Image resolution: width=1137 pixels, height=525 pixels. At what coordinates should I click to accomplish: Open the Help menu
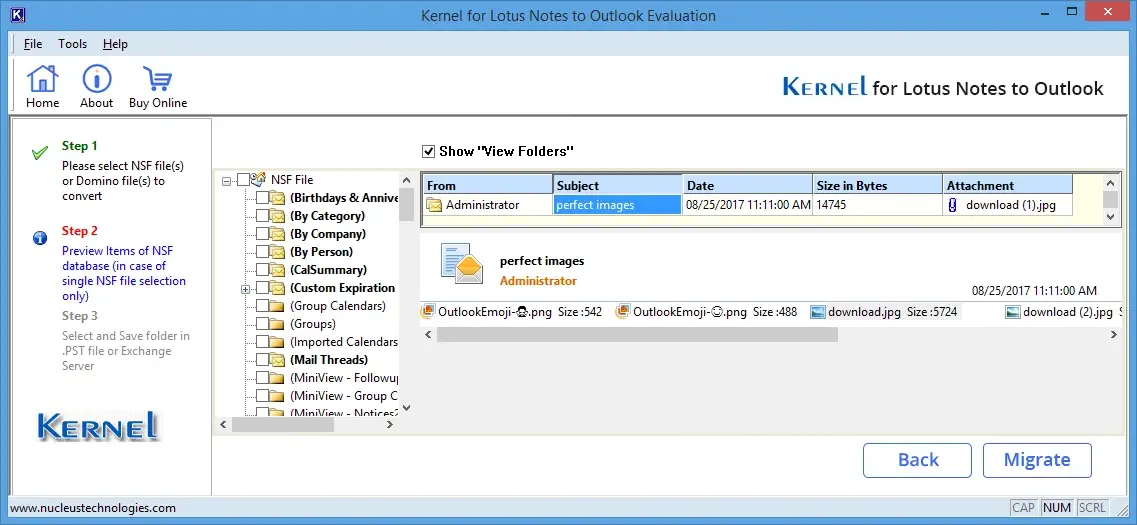point(115,44)
